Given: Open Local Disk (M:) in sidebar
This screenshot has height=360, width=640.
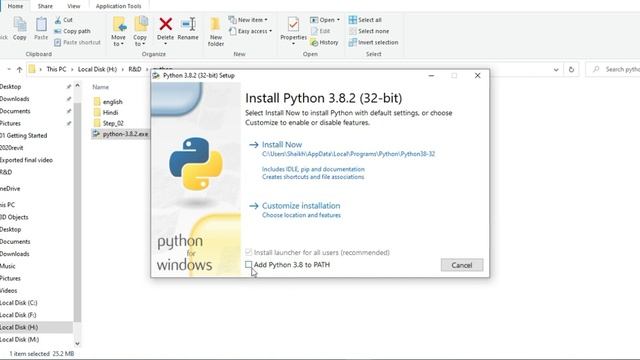Looking at the screenshot, I should tap(19, 340).
